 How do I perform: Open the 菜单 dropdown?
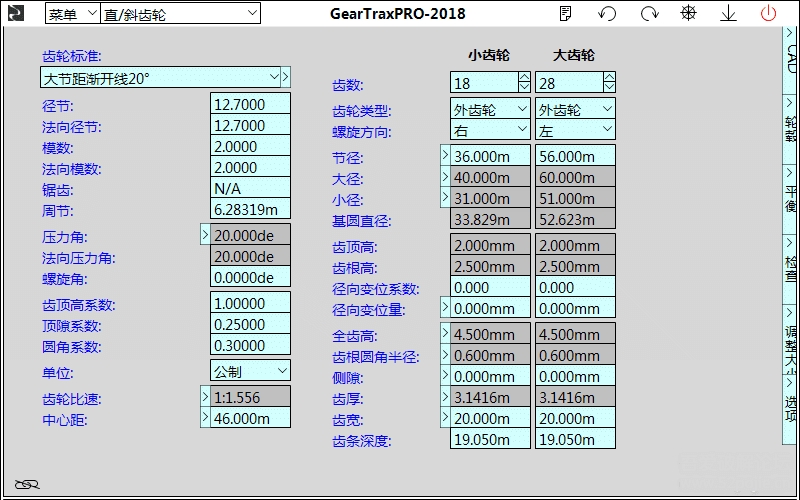(x=72, y=14)
